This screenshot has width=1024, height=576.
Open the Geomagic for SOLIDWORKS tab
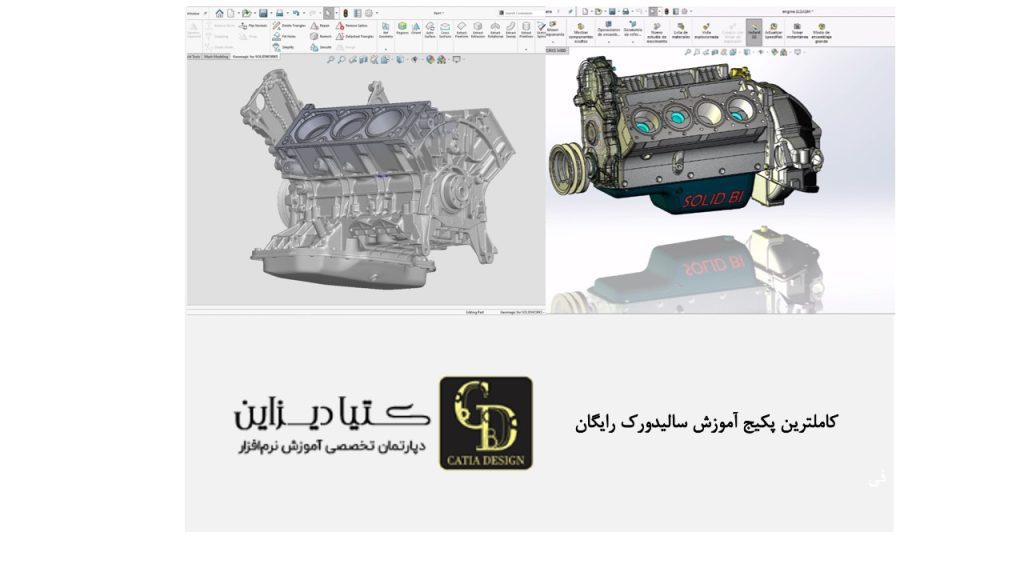tap(257, 57)
